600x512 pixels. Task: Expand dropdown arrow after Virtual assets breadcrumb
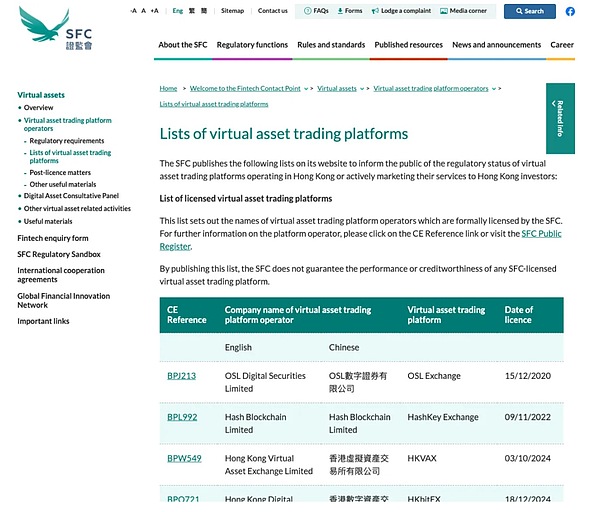(362, 89)
